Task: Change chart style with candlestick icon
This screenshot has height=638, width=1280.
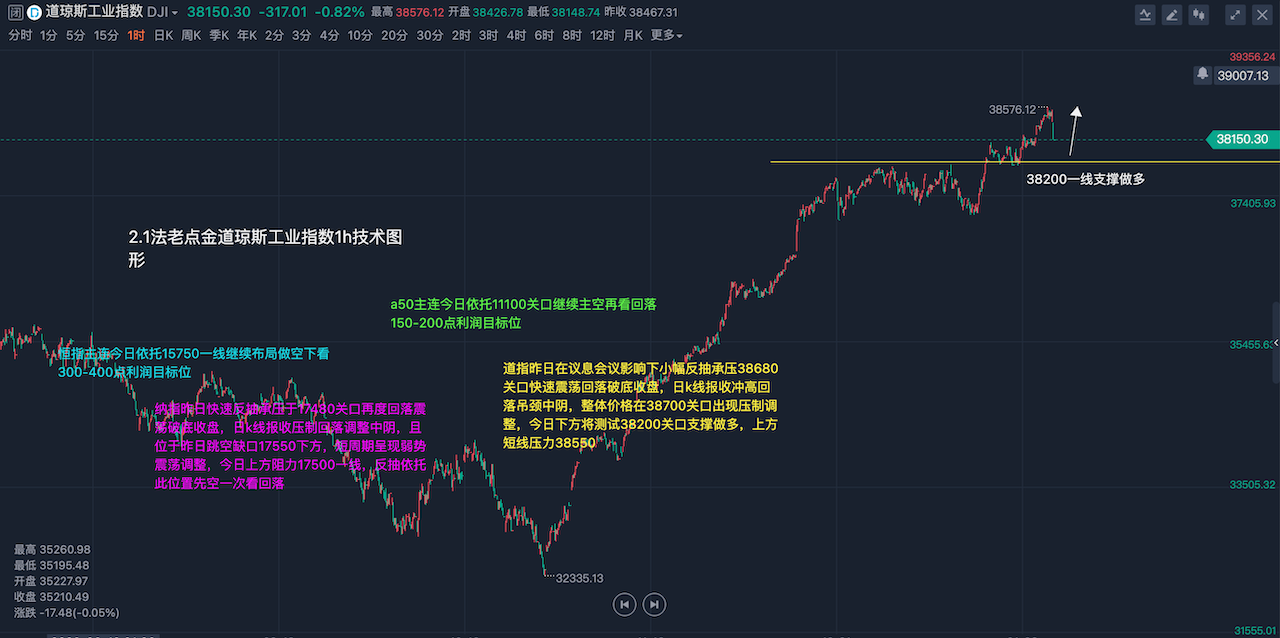Action: [x=1200, y=14]
